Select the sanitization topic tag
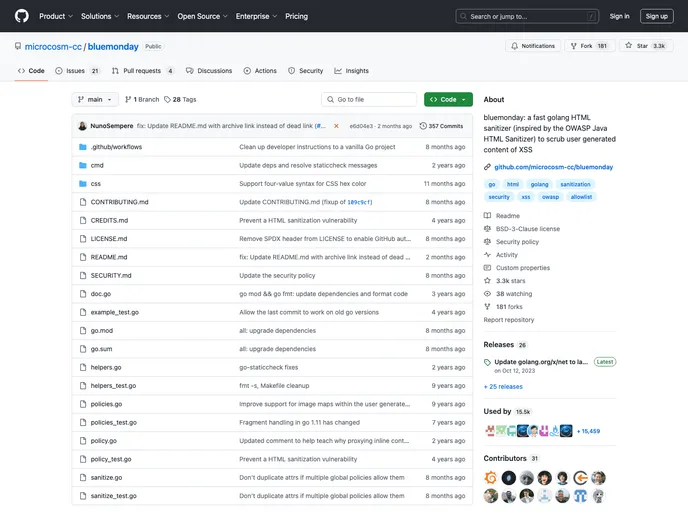 point(575,184)
